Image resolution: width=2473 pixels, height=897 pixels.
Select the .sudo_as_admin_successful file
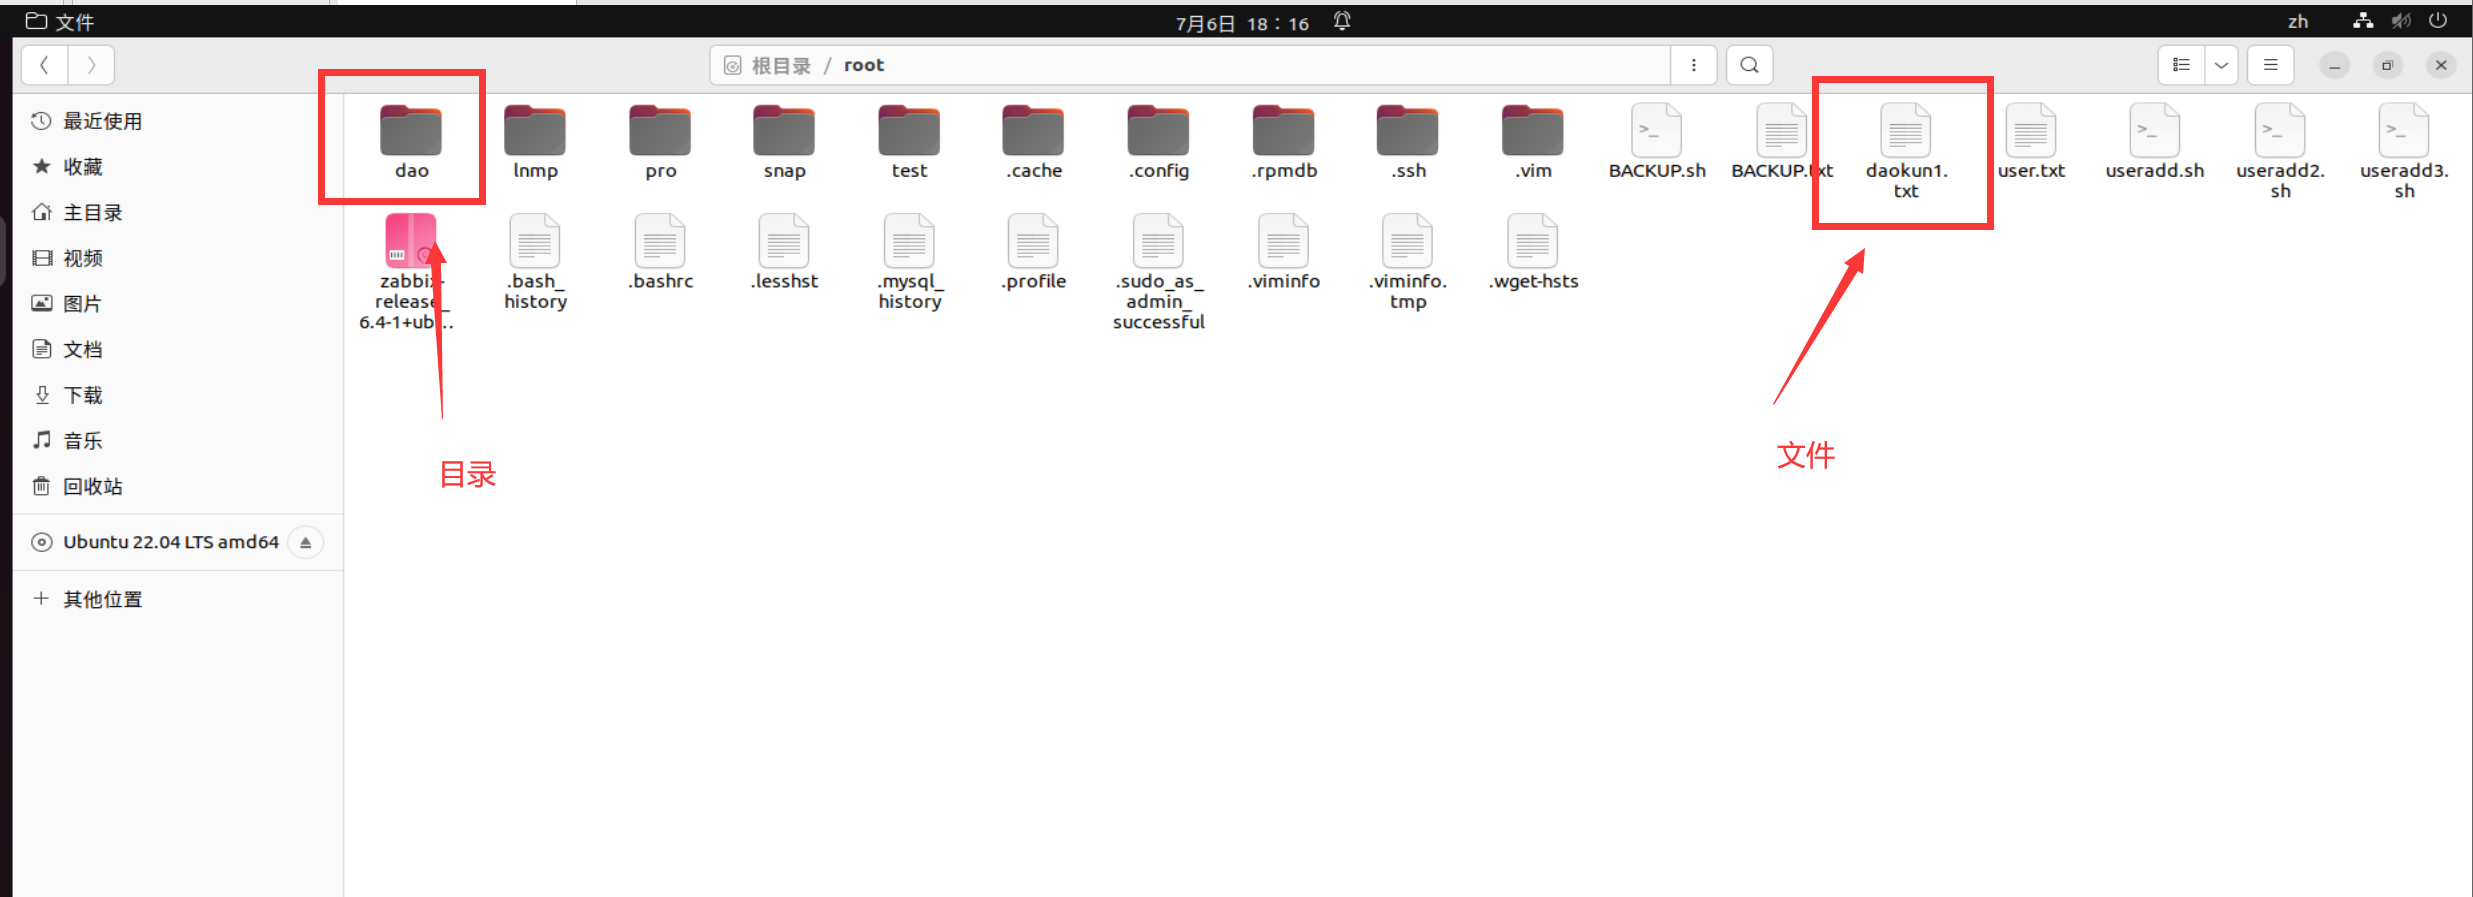[x=1158, y=272]
